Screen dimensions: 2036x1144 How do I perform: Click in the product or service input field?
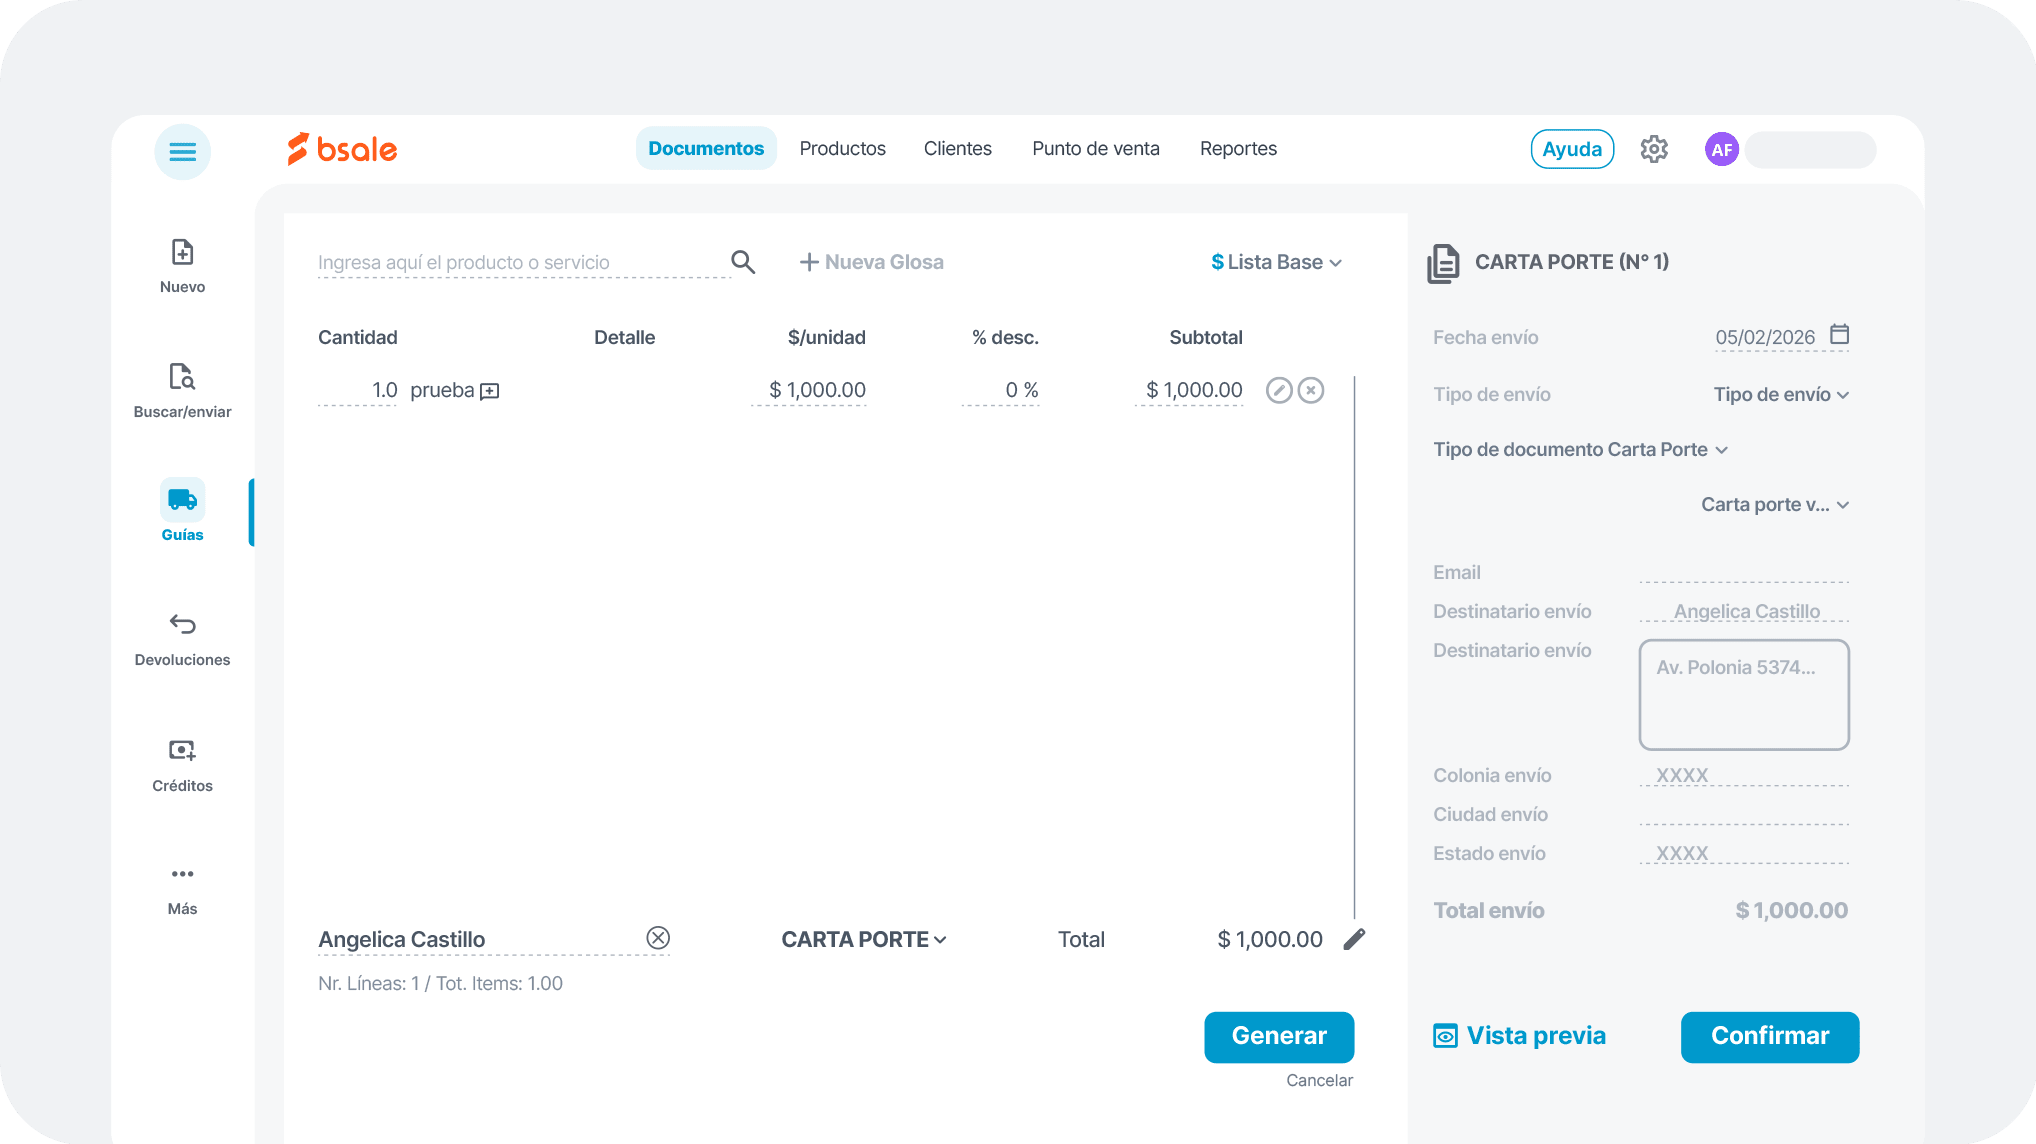pyautogui.click(x=522, y=263)
